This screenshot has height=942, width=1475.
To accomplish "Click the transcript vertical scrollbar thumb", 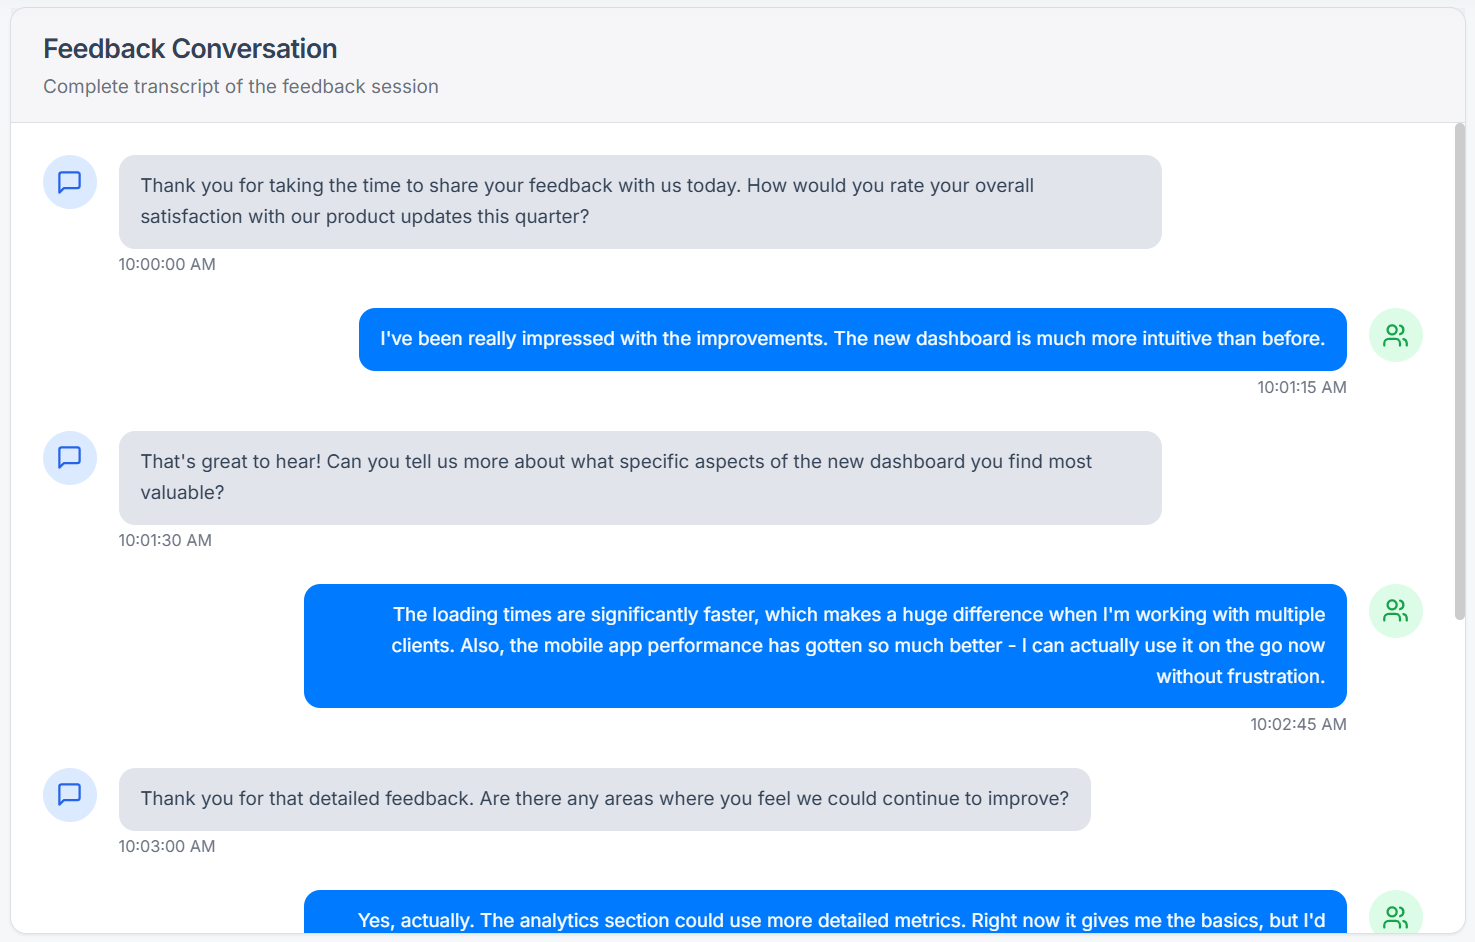I will coord(1459,370).
